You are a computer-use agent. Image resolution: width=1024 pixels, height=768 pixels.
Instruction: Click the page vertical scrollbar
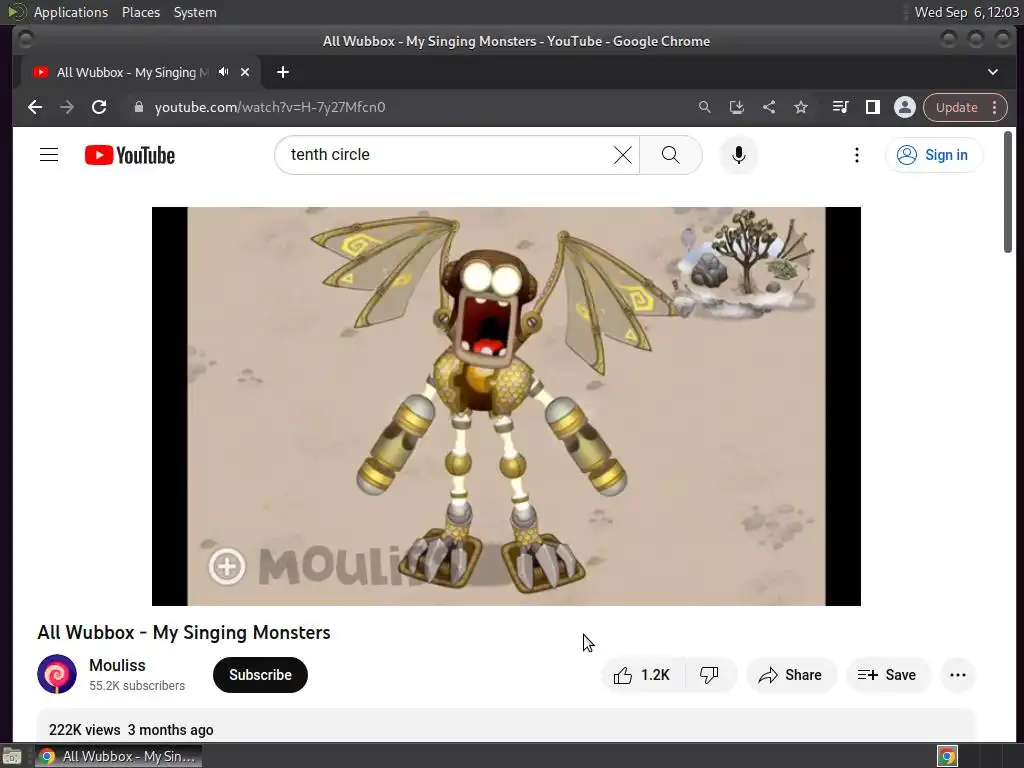[x=1008, y=191]
